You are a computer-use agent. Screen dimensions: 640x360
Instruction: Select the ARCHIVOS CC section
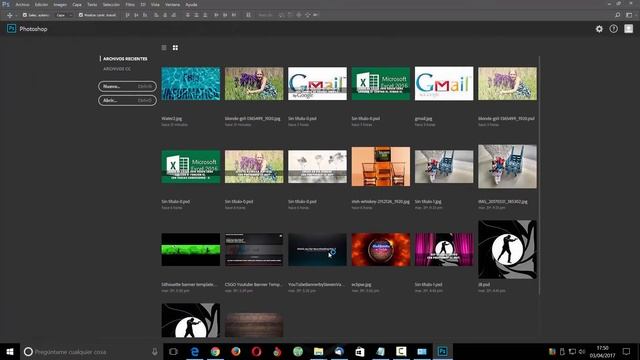tap(117, 69)
